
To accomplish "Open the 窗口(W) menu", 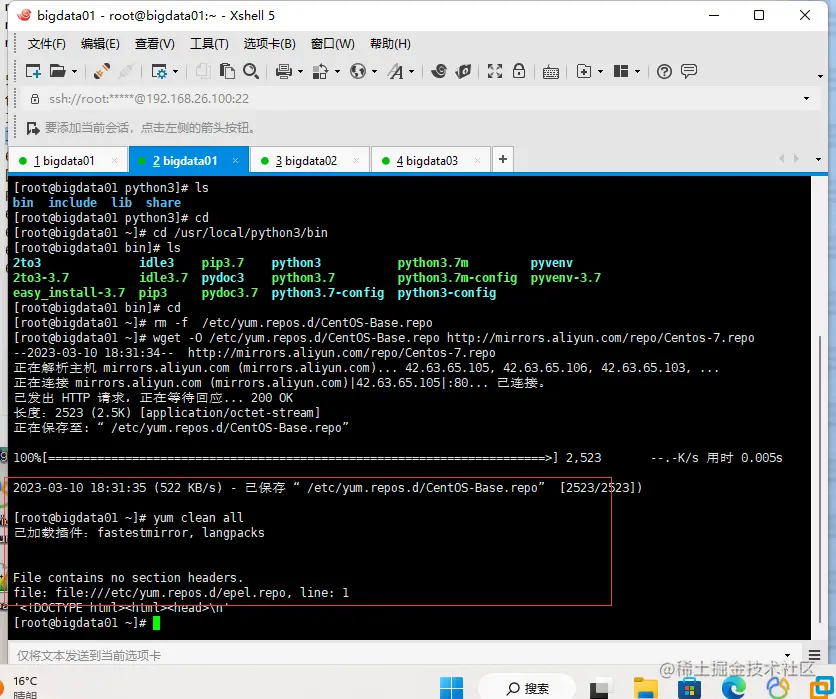I will click(333, 44).
